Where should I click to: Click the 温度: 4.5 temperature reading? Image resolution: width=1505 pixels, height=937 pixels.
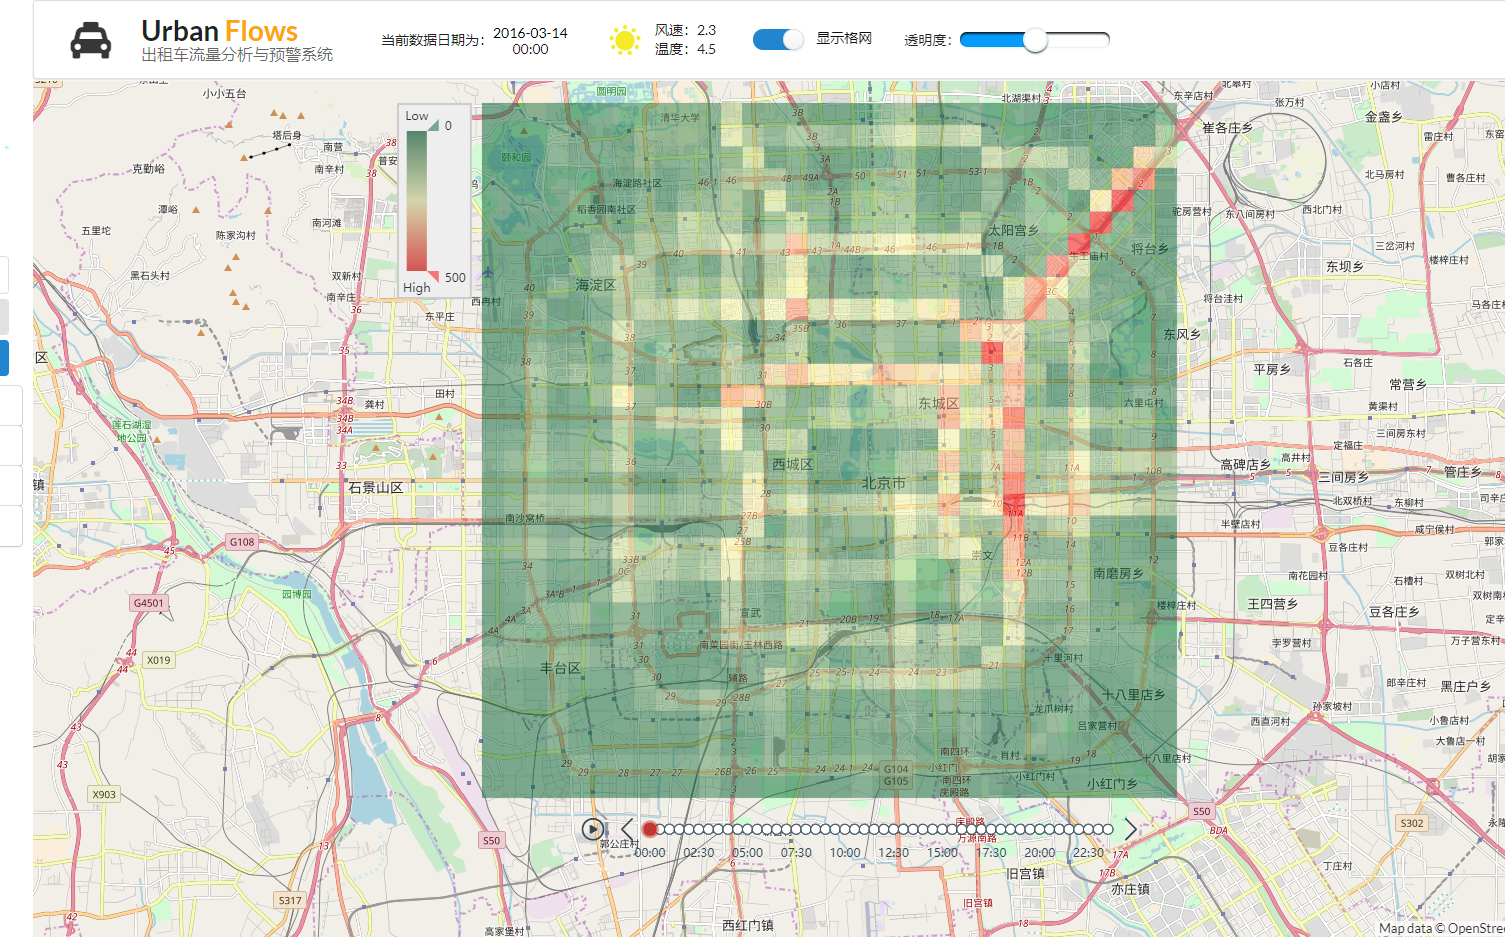coord(685,49)
